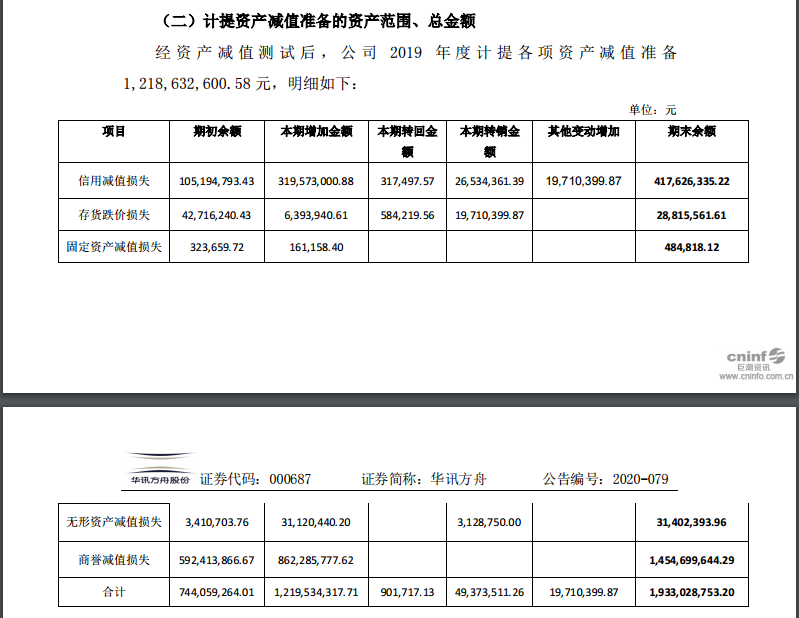799x618 pixels.
Task: Click 19,710,399.87 in the 存货跌价损失 row
Action: [x=489, y=216]
